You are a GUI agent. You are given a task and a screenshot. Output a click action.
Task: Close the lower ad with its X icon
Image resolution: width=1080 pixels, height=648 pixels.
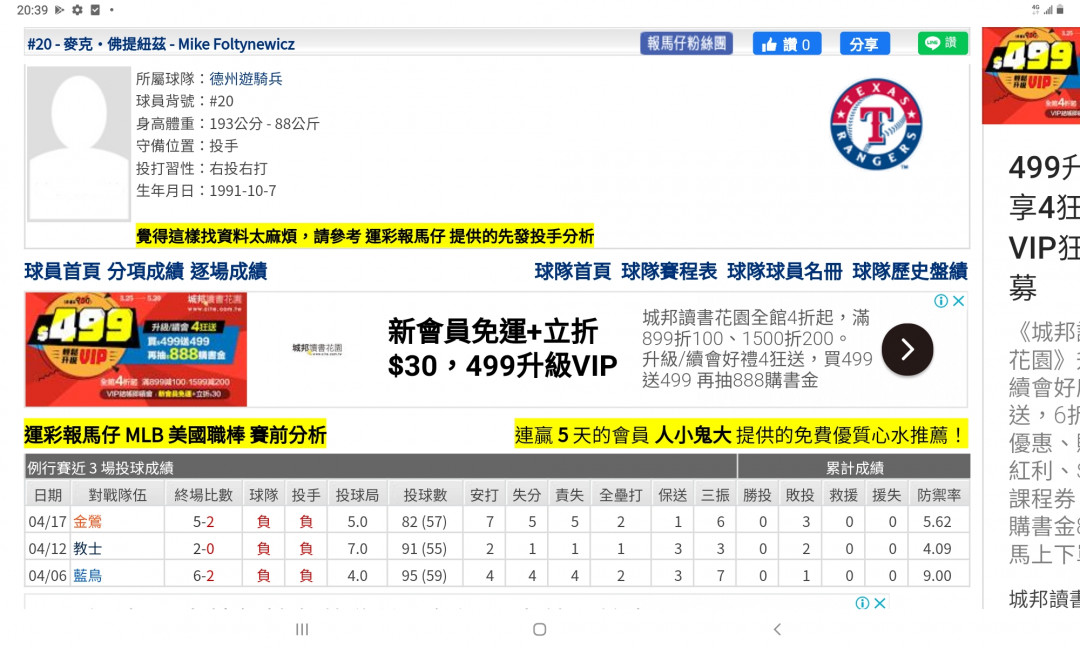[880, 603]
